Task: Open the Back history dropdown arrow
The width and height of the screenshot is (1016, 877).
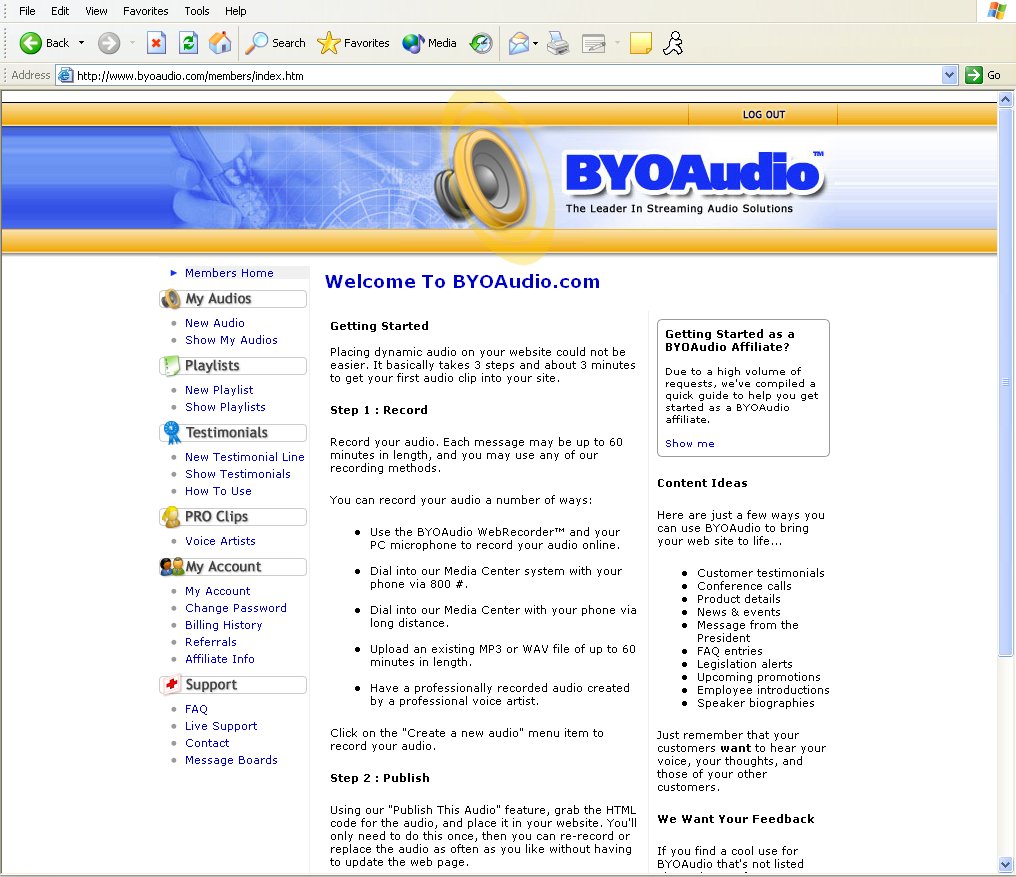Action: click(x=81, y=43)
